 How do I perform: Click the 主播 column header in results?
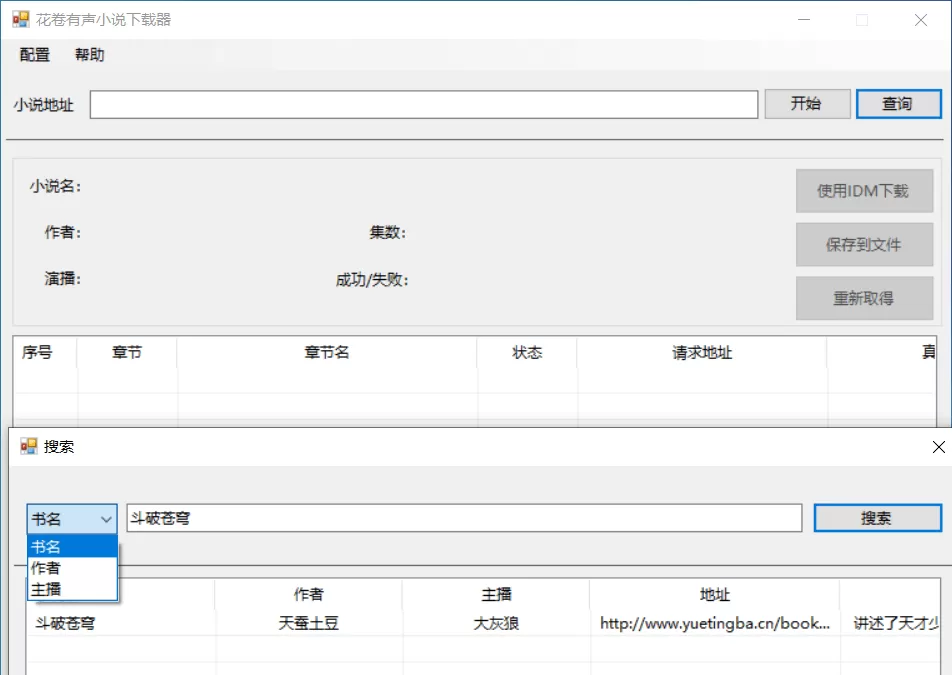tap(496, 594)
